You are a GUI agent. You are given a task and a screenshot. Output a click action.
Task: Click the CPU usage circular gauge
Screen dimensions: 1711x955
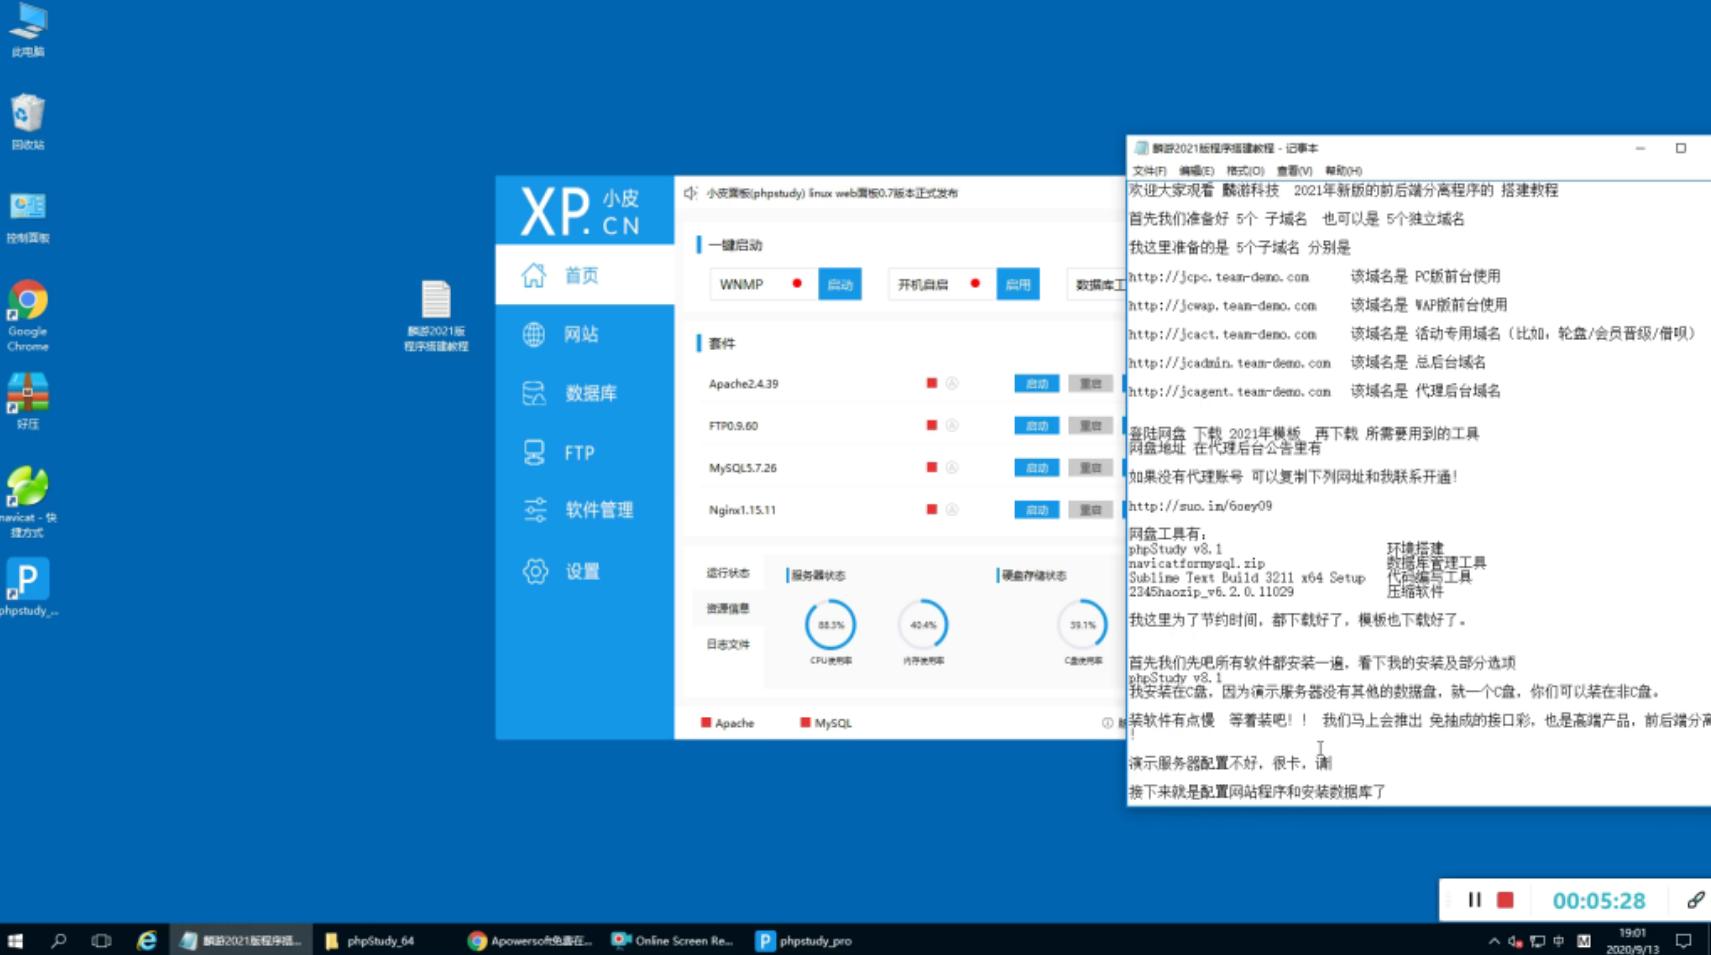(830, 625)
